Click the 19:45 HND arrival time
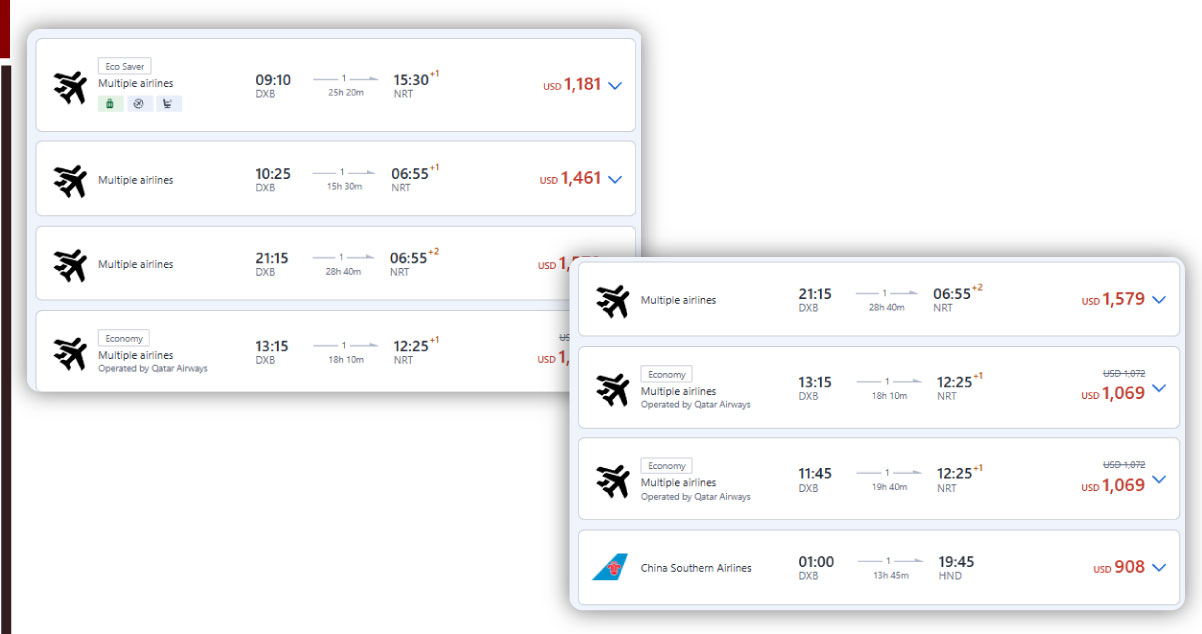1202x634 pixels. click(956, 562)
